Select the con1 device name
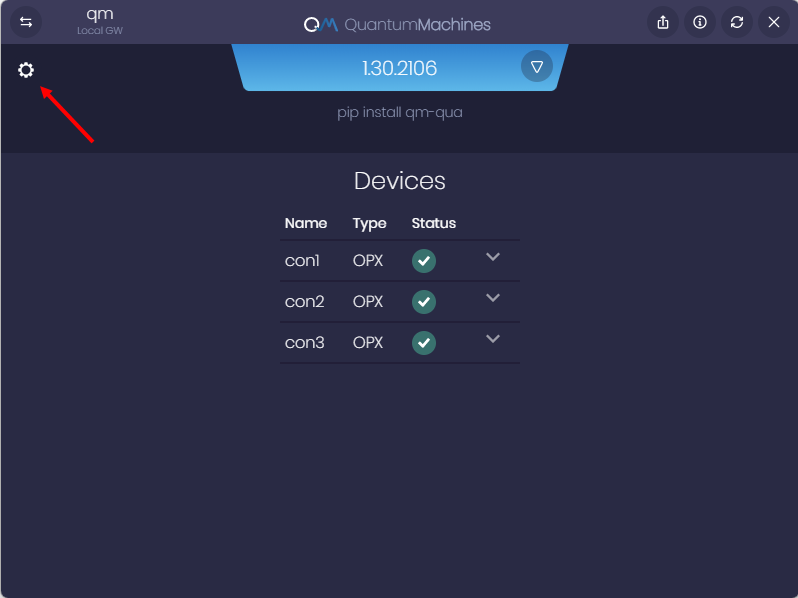Image resolution: width=798 pixels, height=598 pixels. [x=302, y=261]
